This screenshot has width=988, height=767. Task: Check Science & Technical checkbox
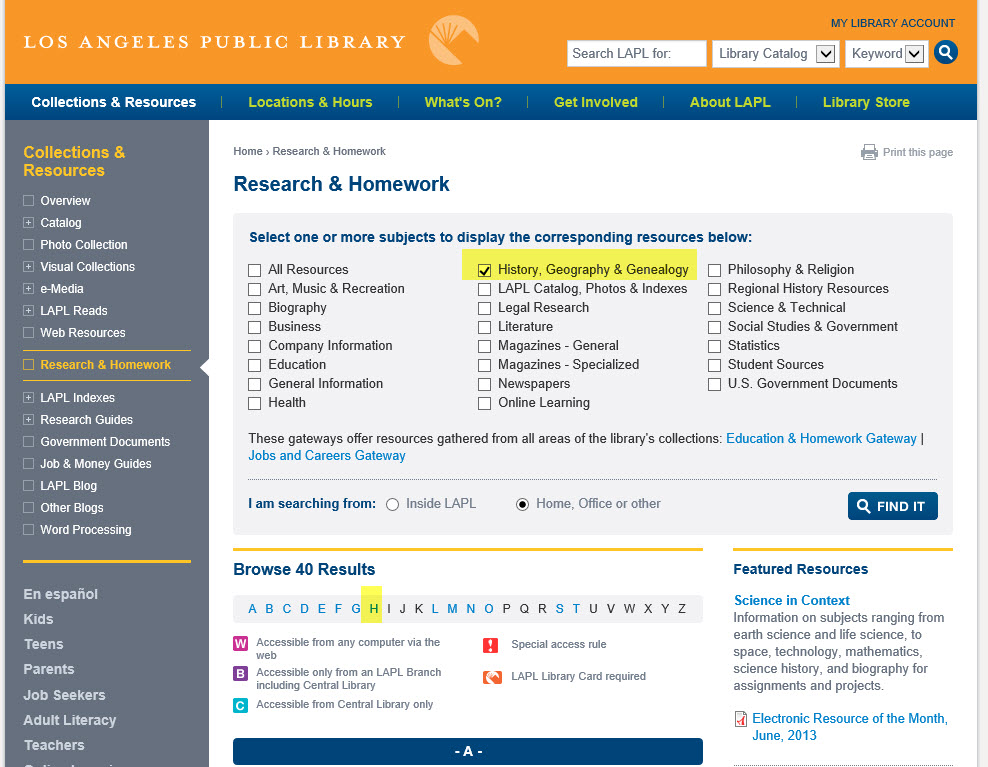click(x=715, y=308)
